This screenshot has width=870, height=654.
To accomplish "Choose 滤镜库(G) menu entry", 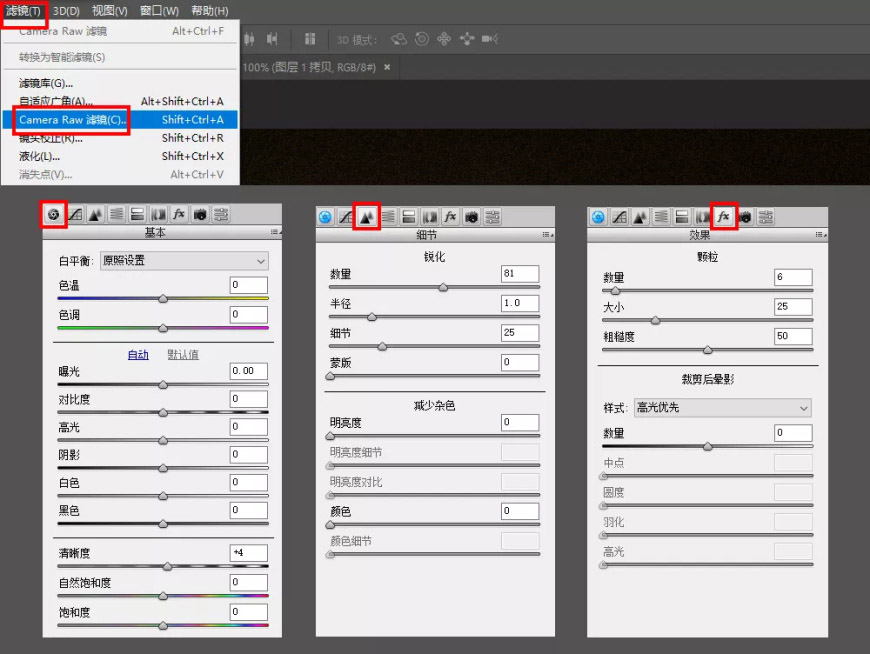I will click(x=120, y=83).
